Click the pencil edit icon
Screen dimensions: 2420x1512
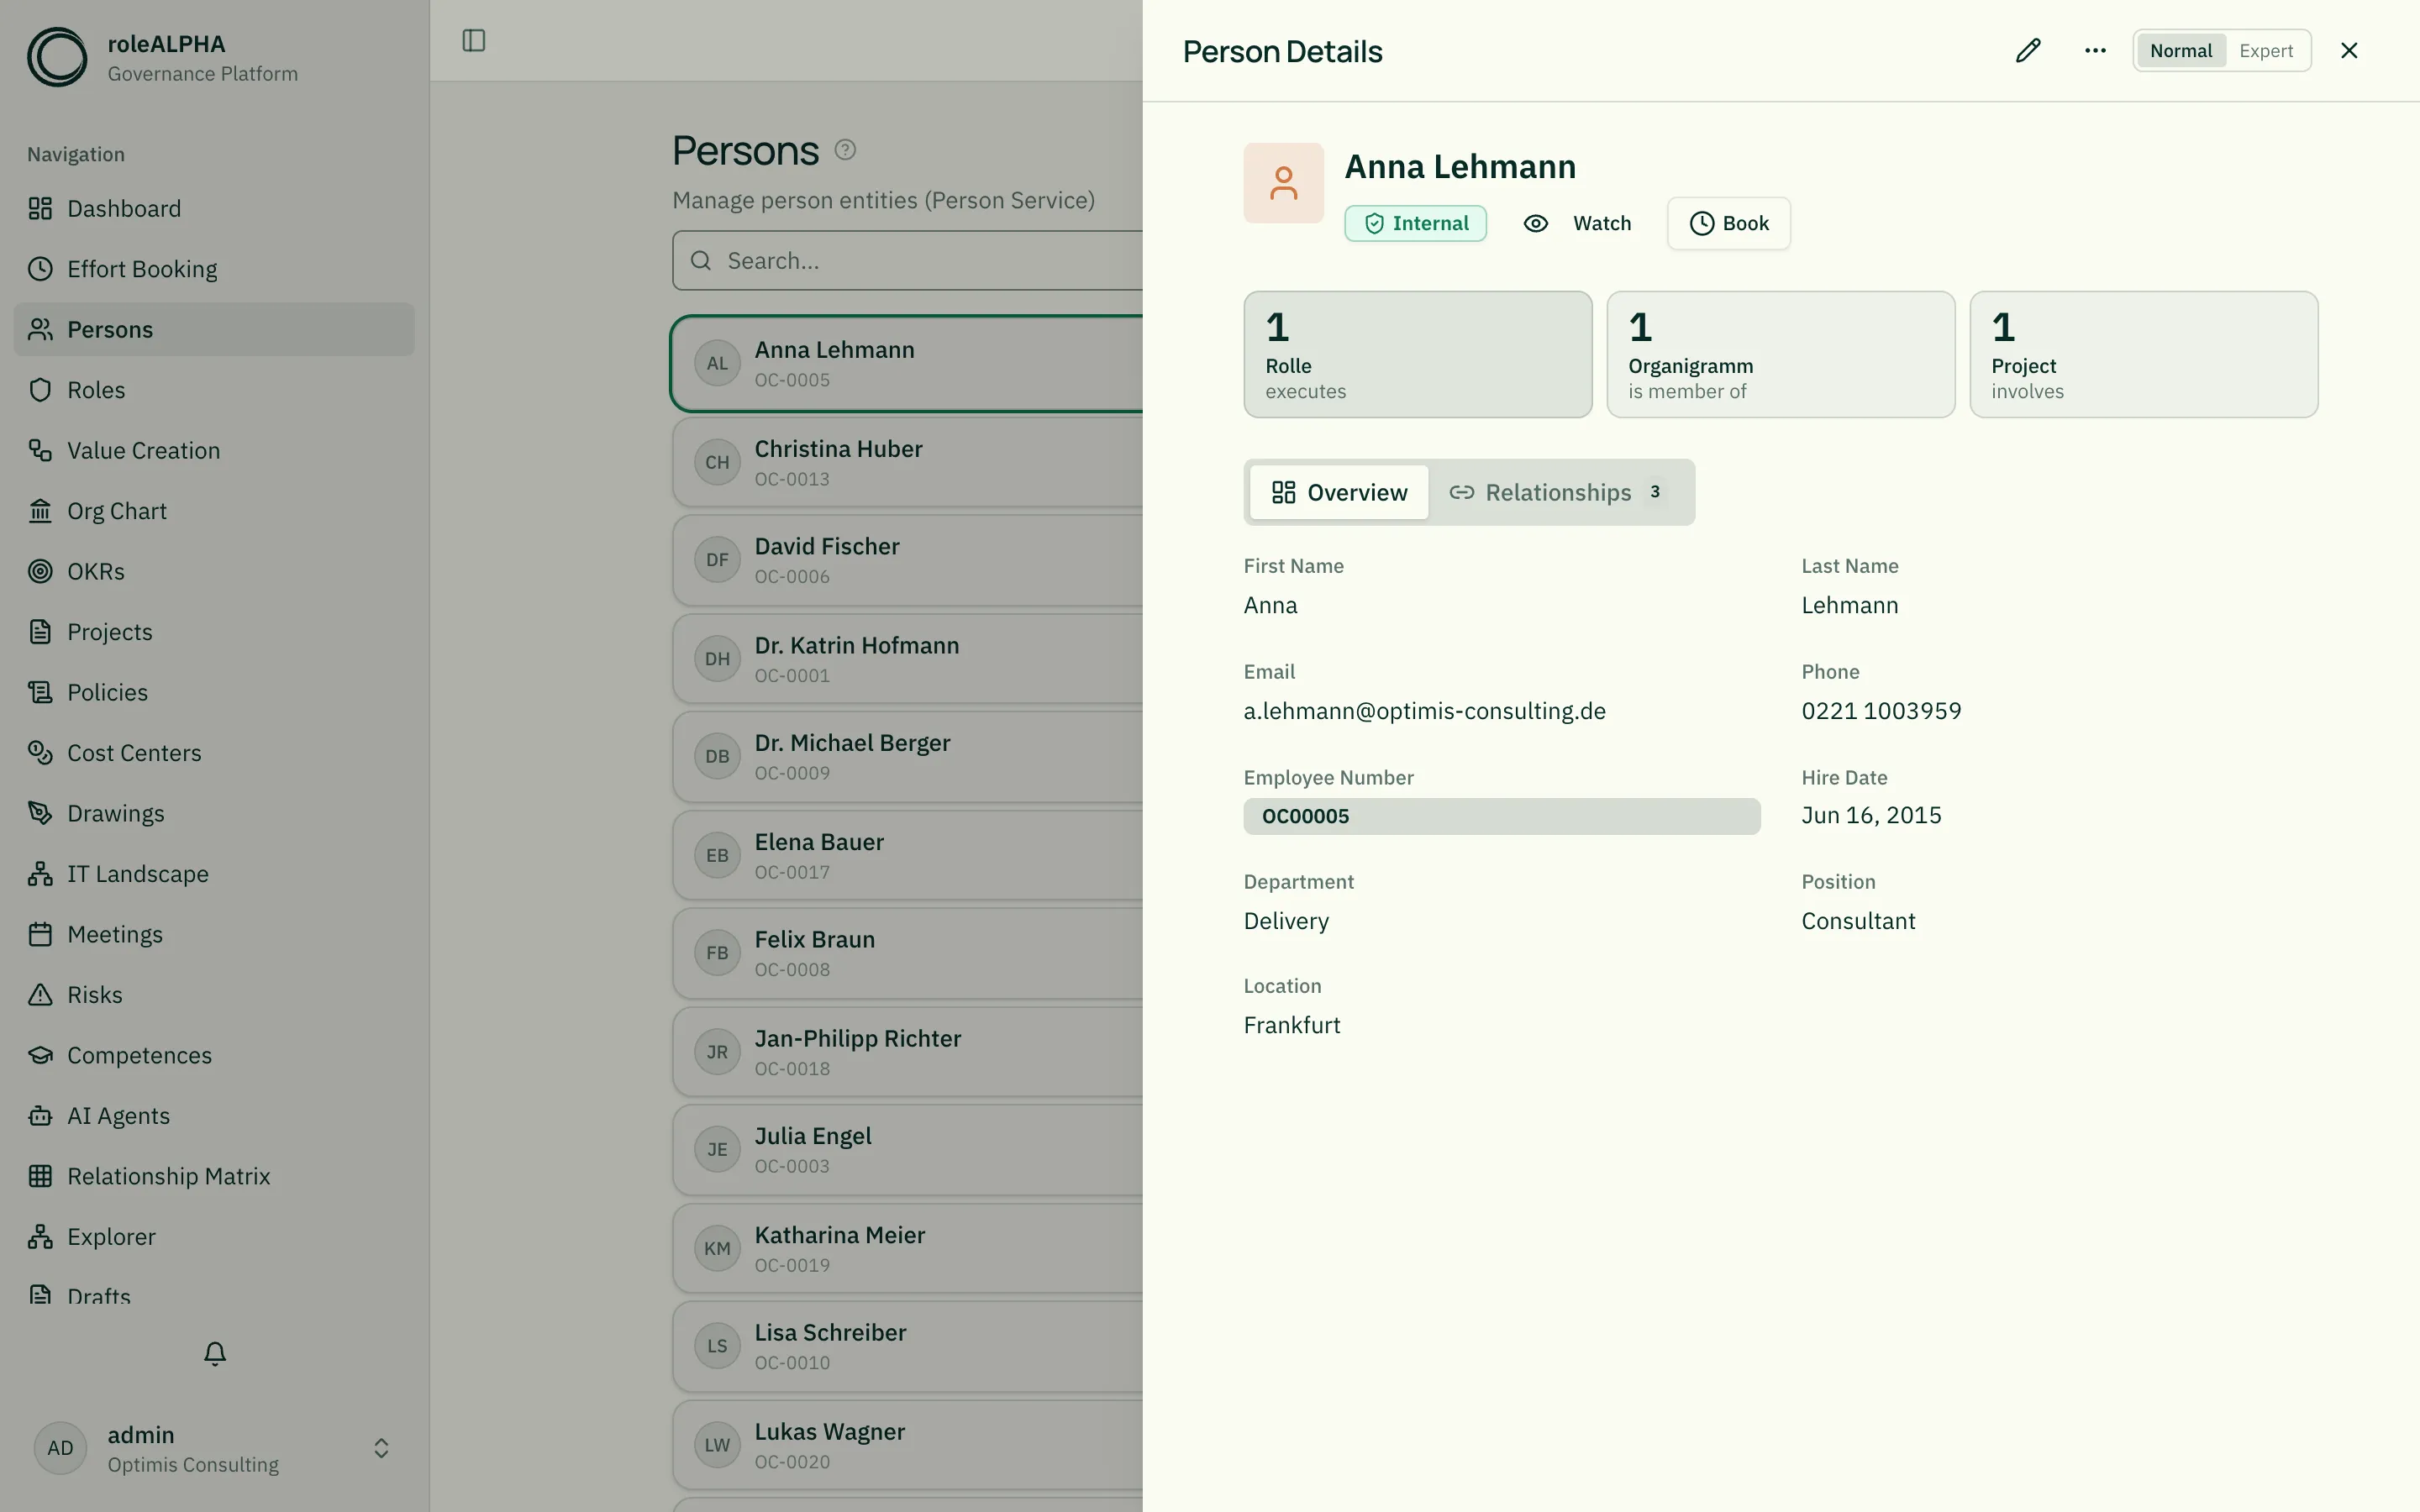tap(2027, 51)
